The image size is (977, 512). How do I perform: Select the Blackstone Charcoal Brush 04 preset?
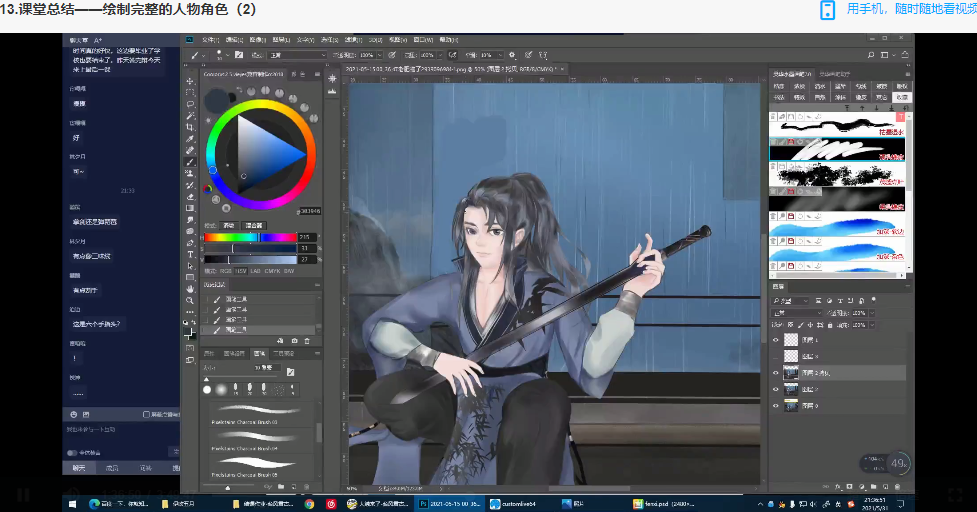click(x=260, y=439)
